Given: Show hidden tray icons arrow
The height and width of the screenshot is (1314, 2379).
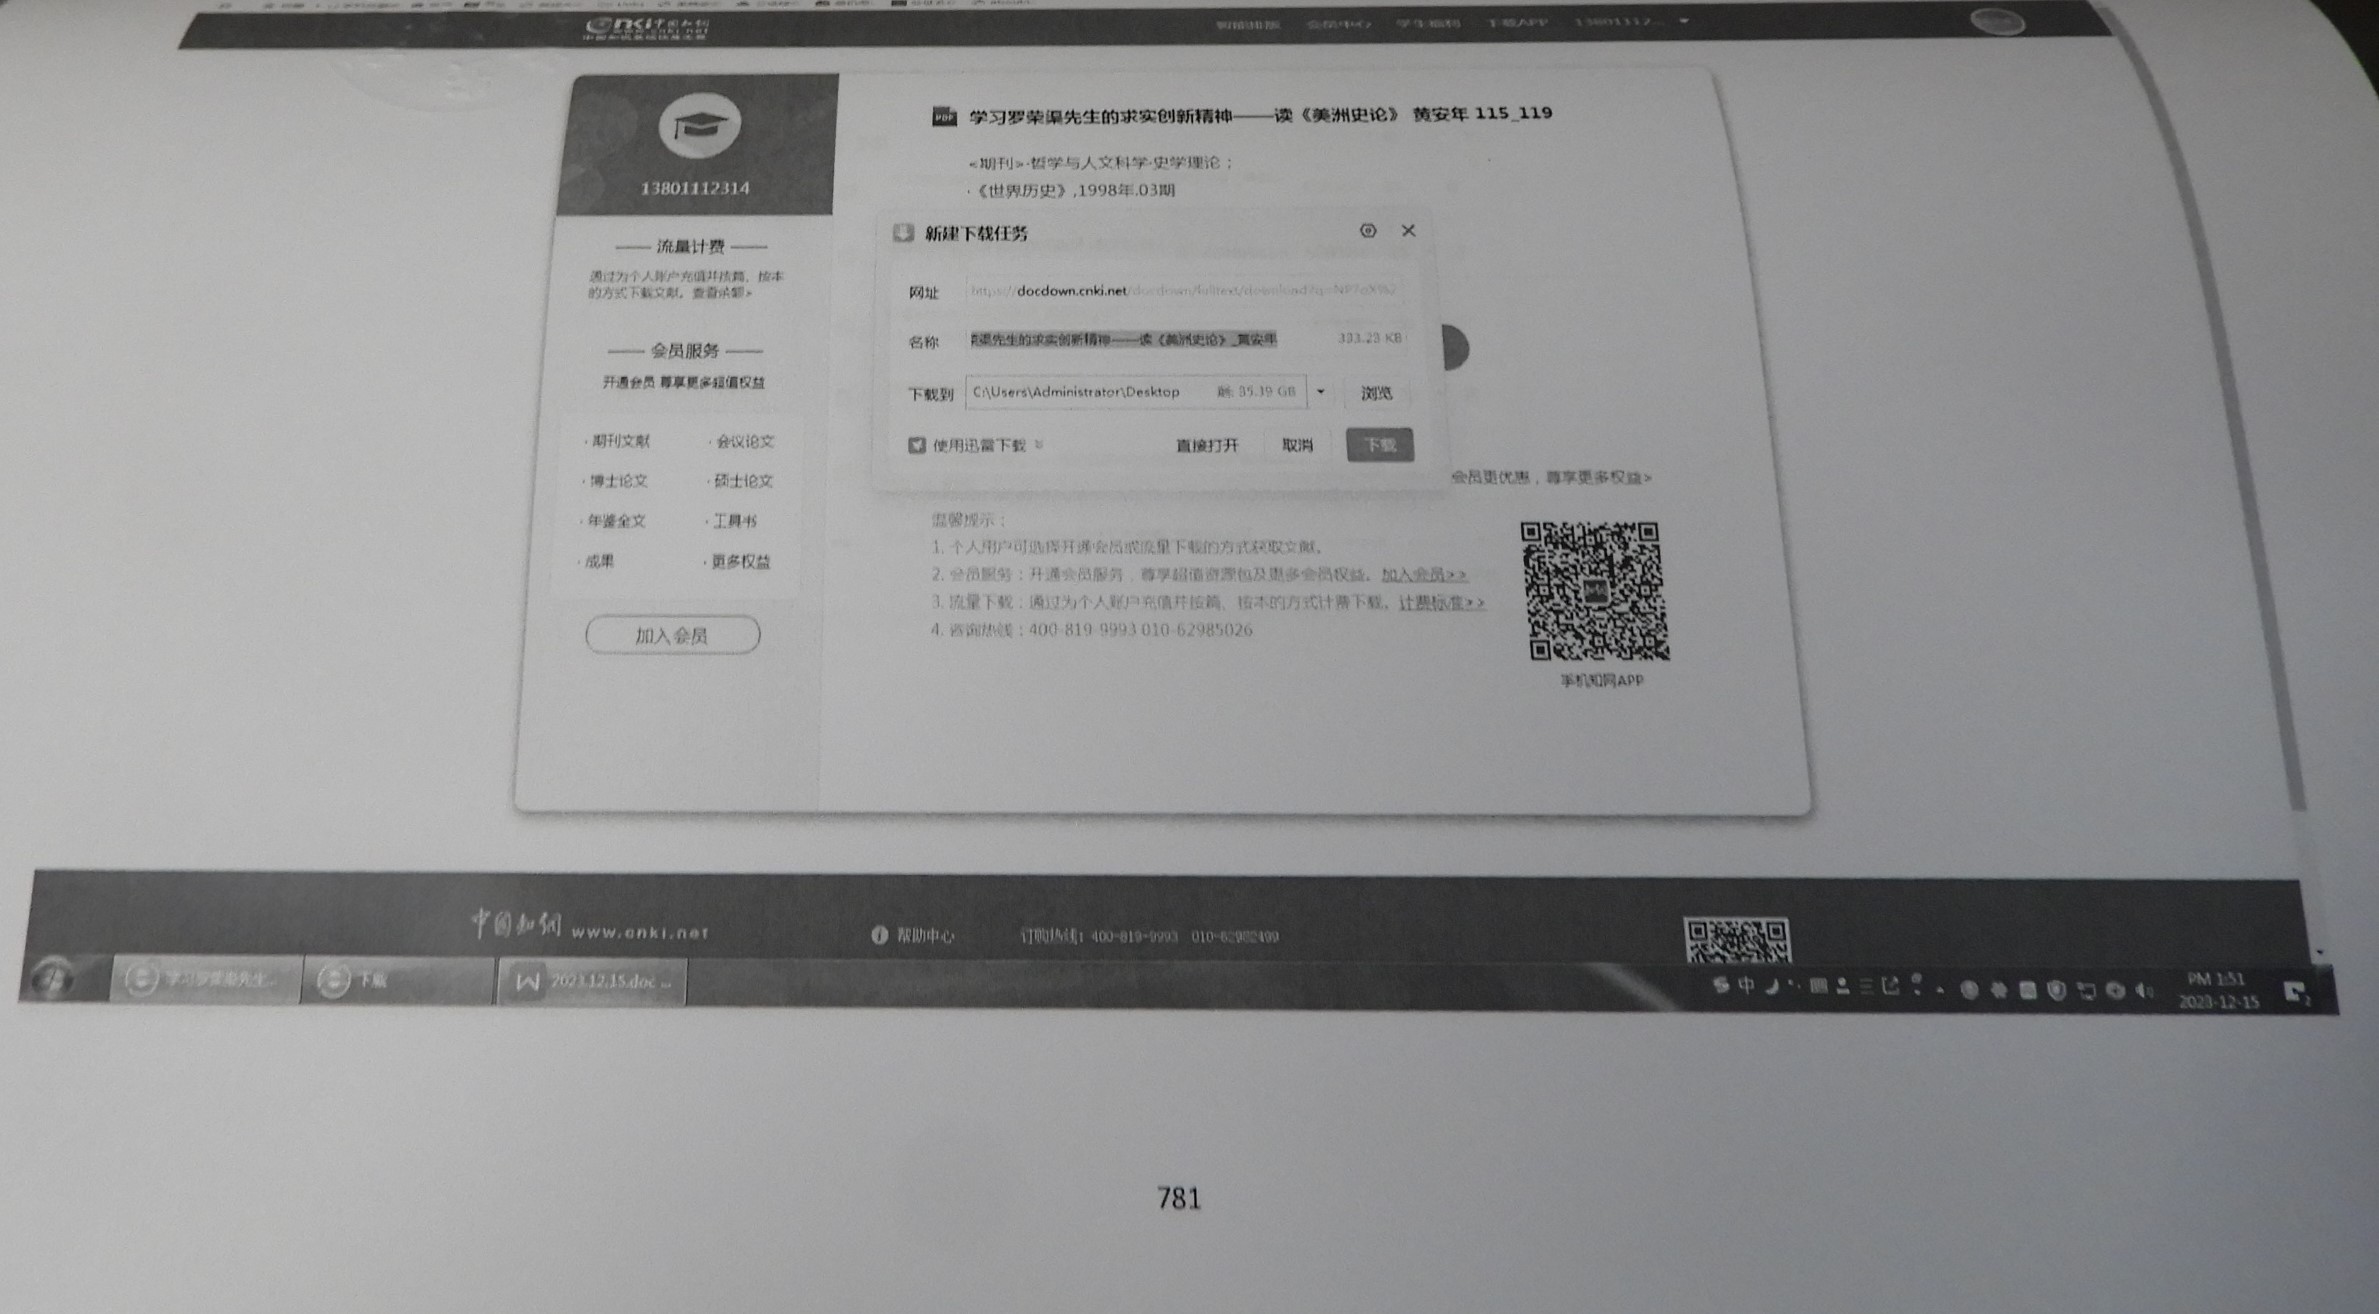Looking at the screenshot, I should click(x=1940, y=990).
